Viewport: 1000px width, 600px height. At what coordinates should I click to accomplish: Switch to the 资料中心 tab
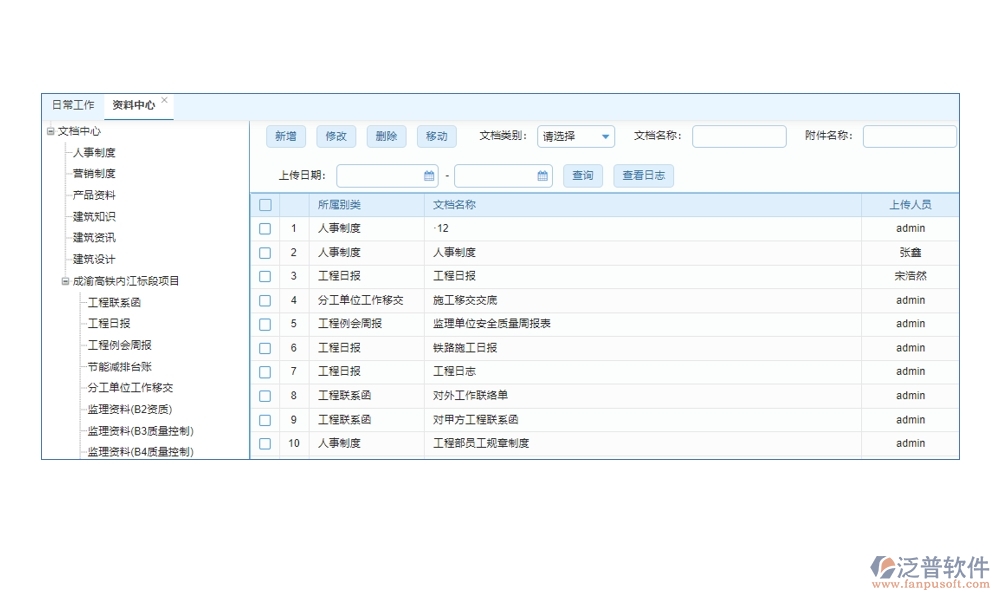click(x=135, y=104)
